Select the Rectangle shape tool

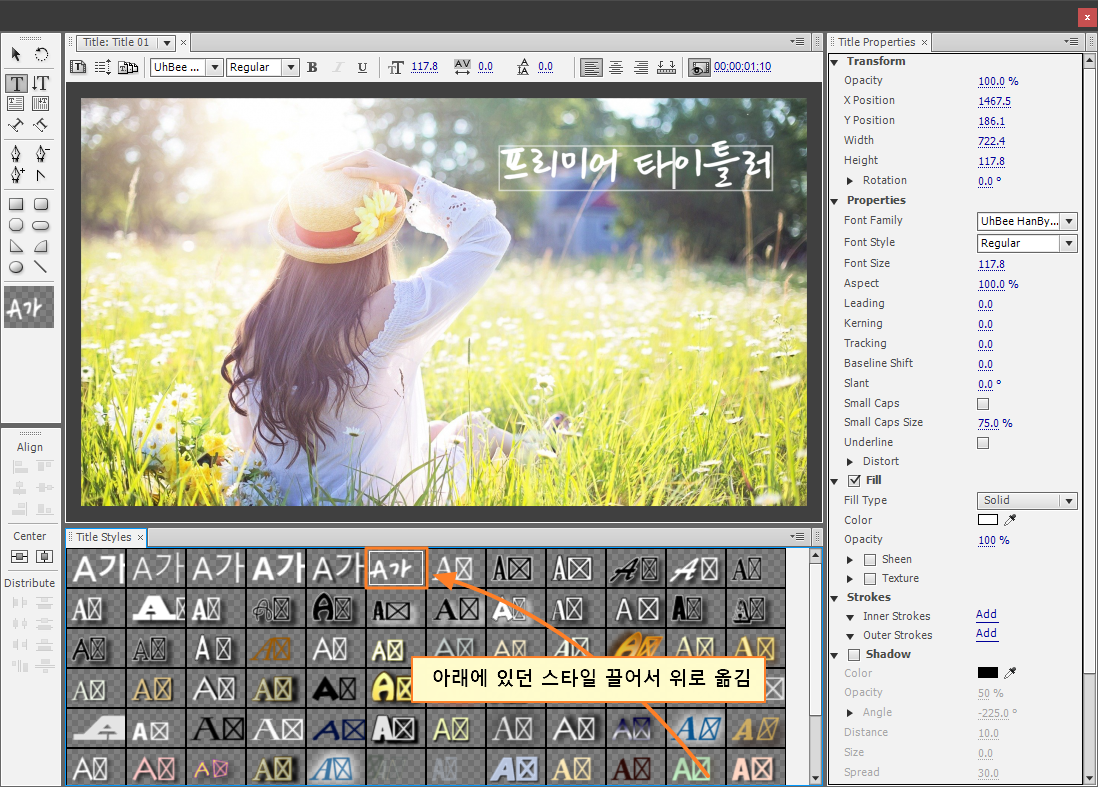[16, 204]
